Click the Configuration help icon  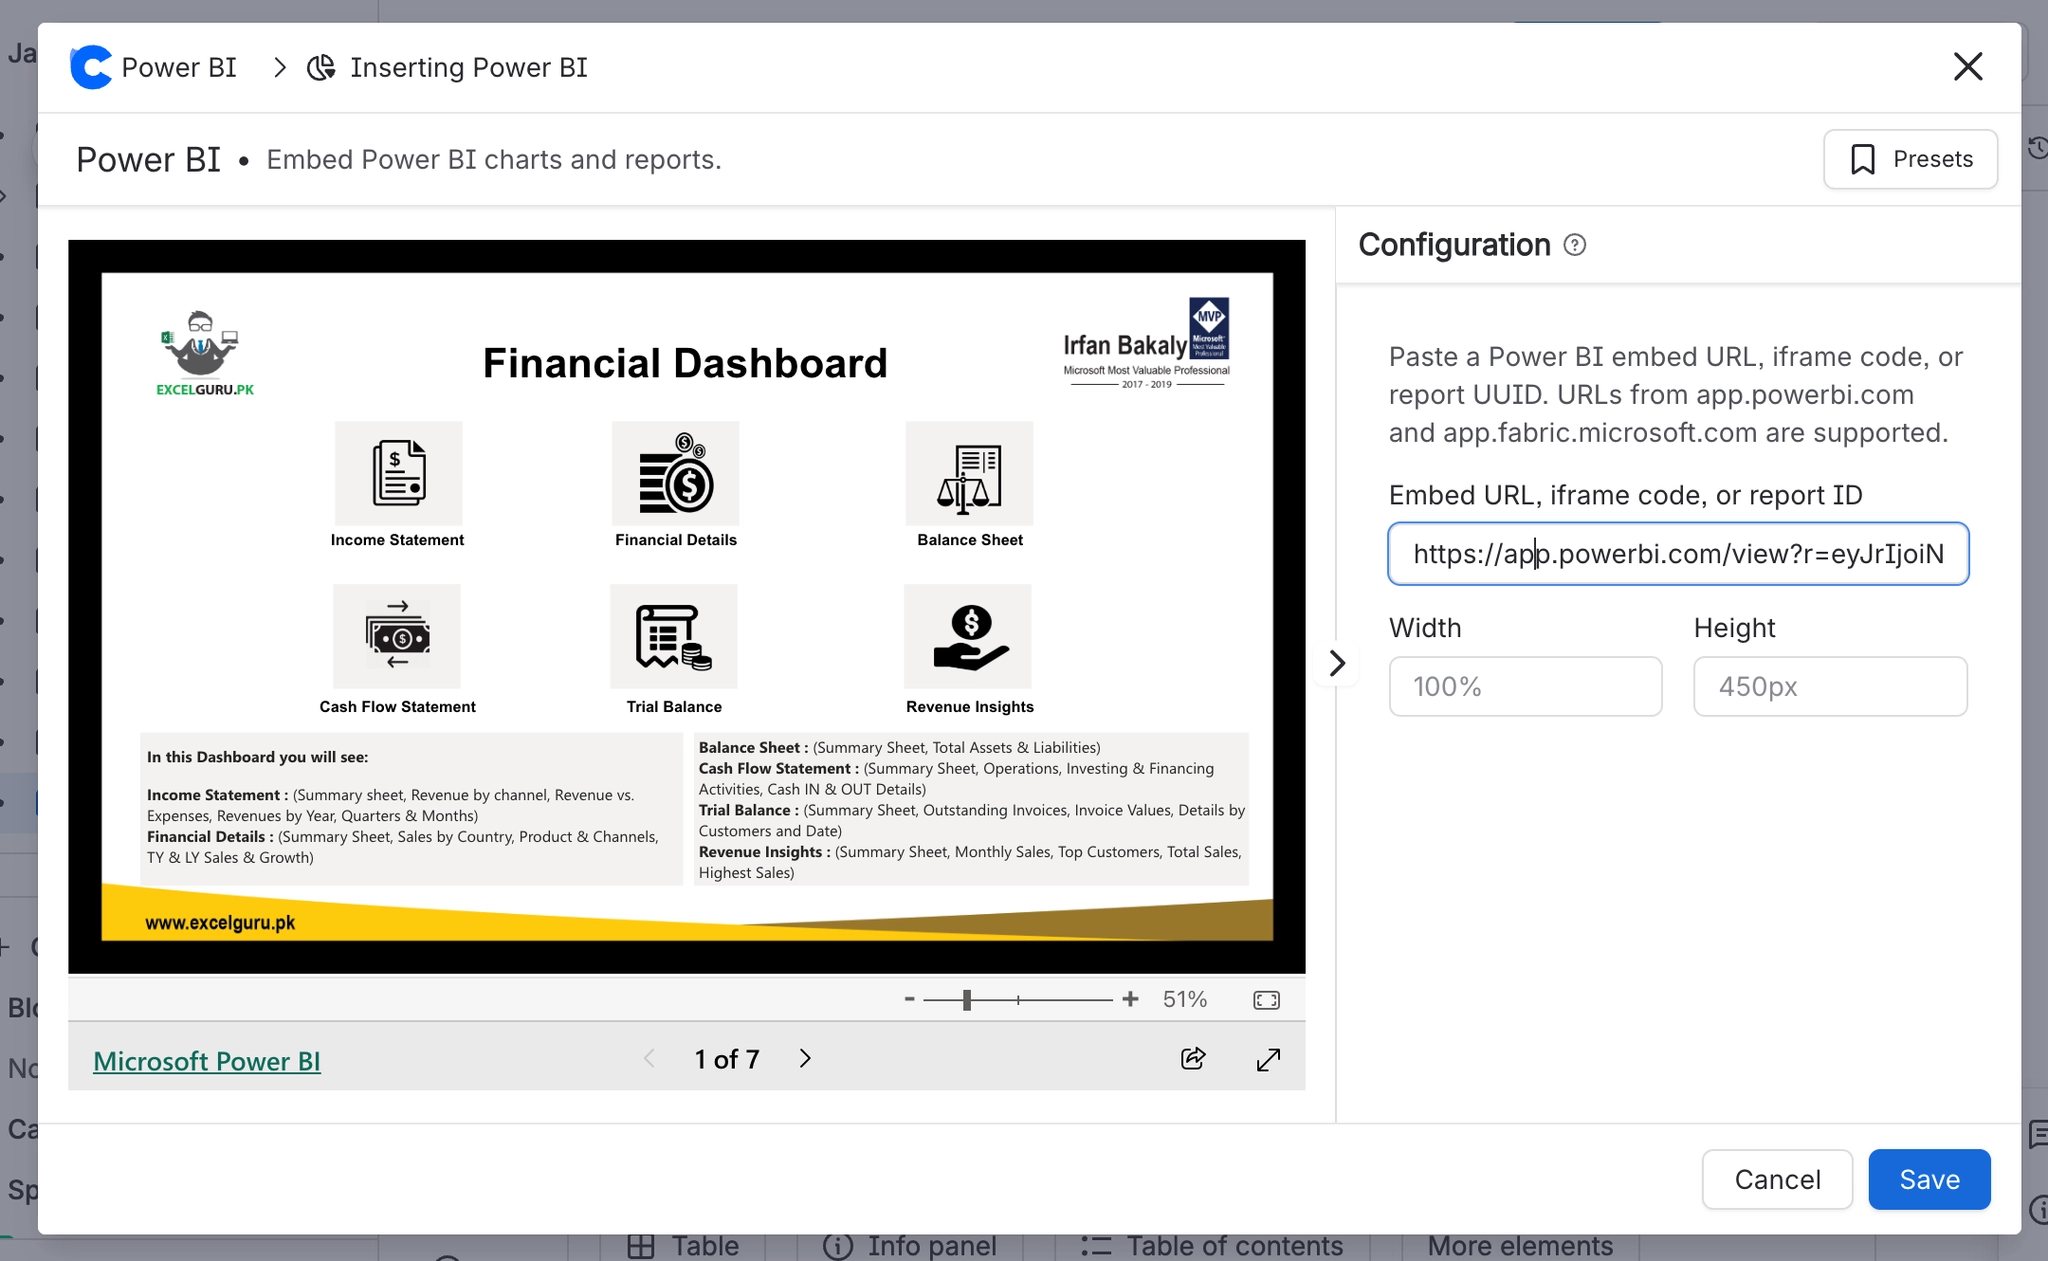tap(1575, 245)
